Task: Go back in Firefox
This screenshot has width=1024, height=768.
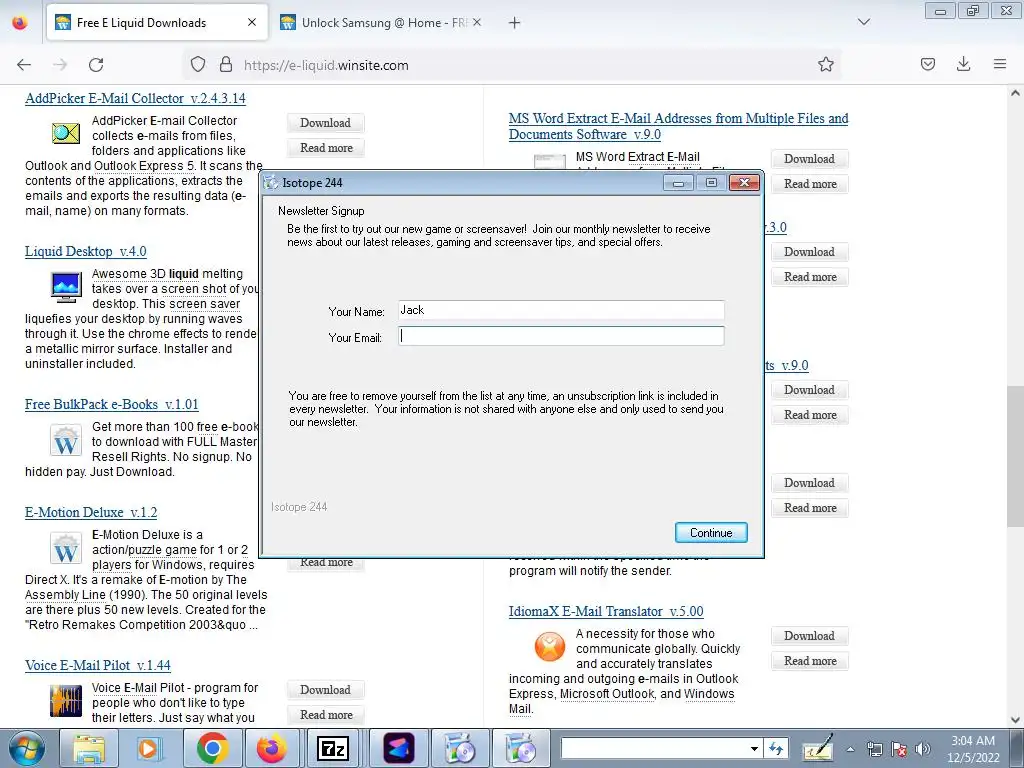Action: pyautogui.click(x=24, y=65)
